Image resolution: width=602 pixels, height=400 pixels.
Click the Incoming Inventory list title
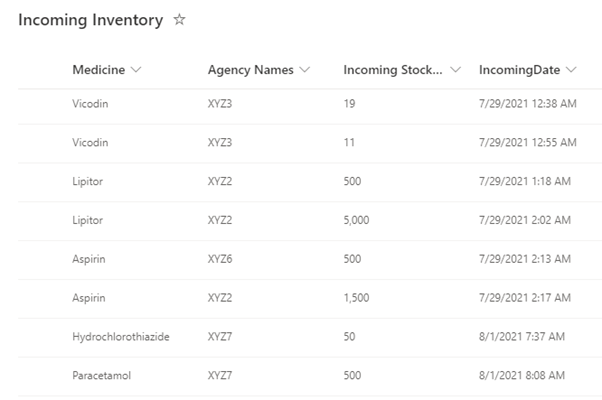90,20
